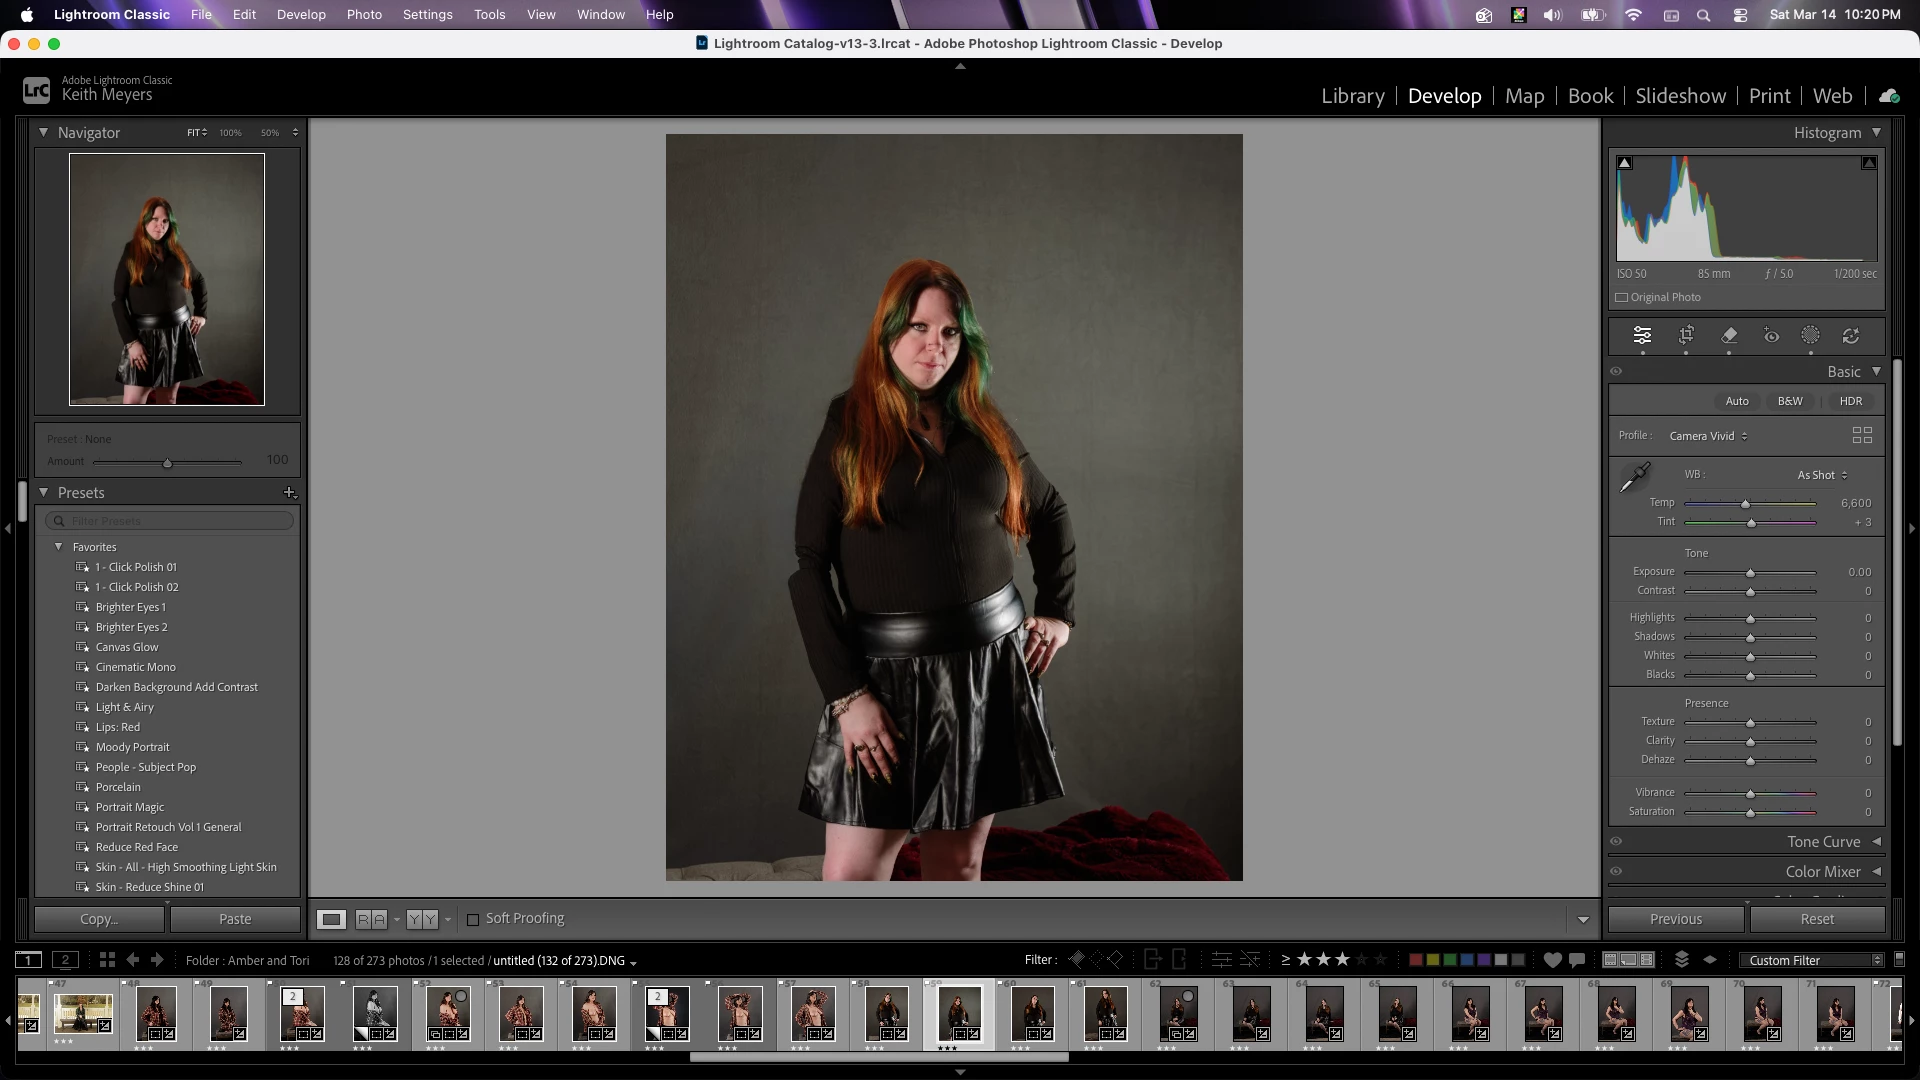Click the add preset plus icon

click(x=289, y=493)
